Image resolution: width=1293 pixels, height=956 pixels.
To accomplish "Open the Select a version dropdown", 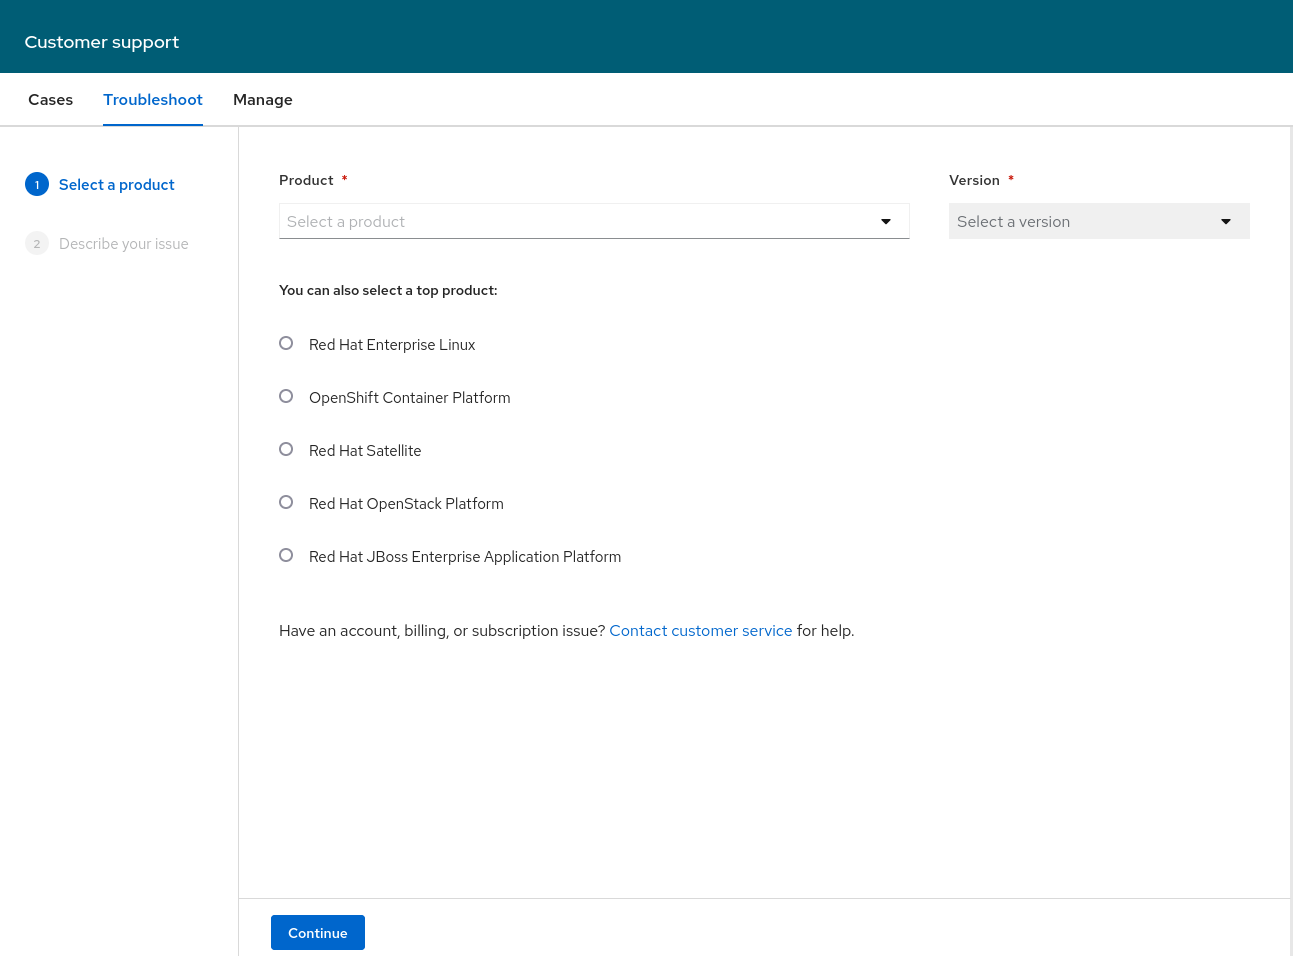I will pos(1085,222).
